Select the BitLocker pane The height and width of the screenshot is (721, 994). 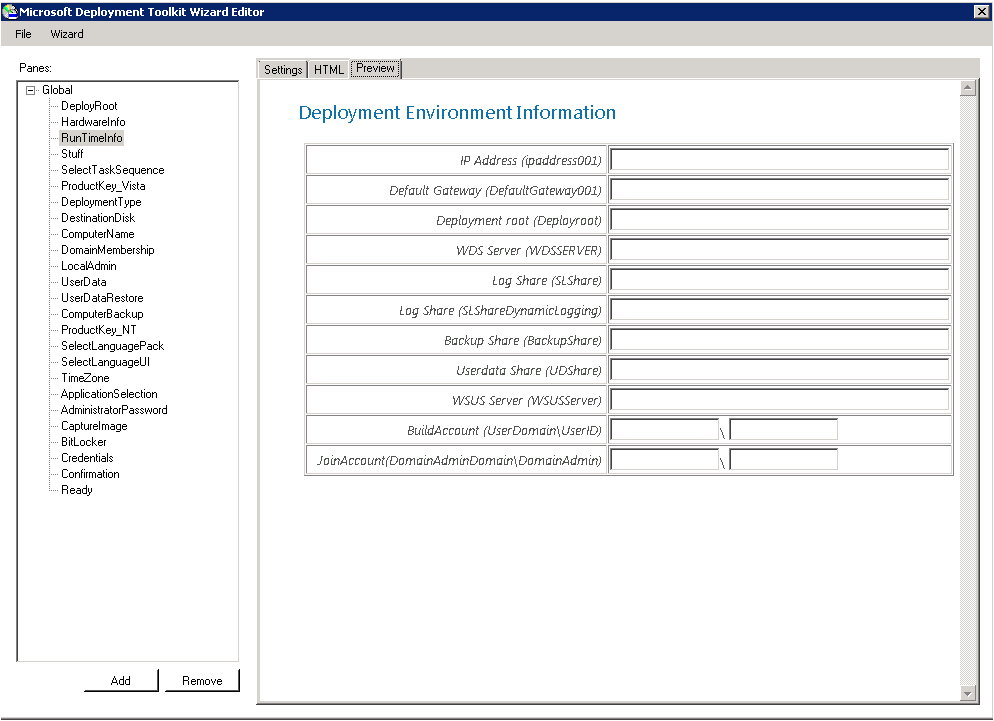(x=82, y=441)
